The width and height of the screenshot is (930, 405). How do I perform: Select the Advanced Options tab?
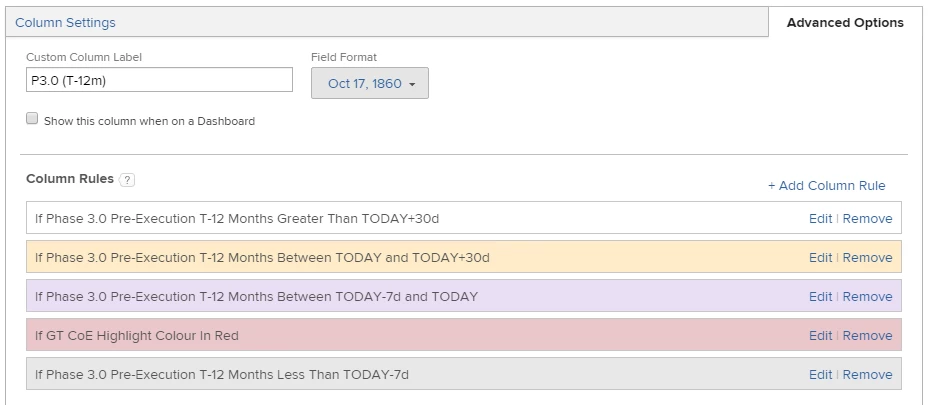pos(845,22)
